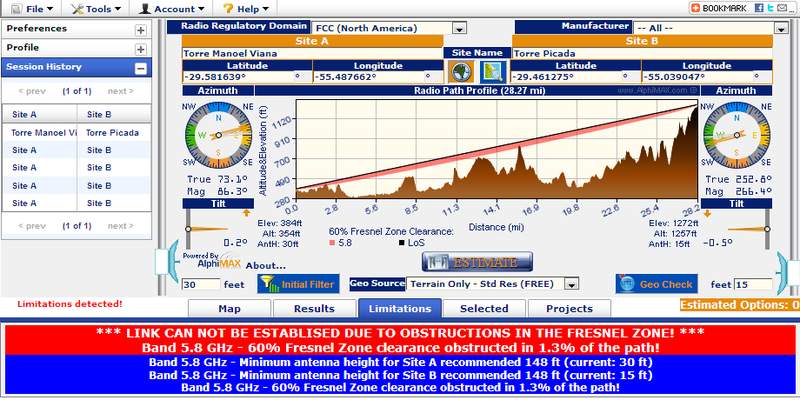This screenshot has width=800, height=400.
Task: Click the blue map document icon
Action: click(493, 72)
